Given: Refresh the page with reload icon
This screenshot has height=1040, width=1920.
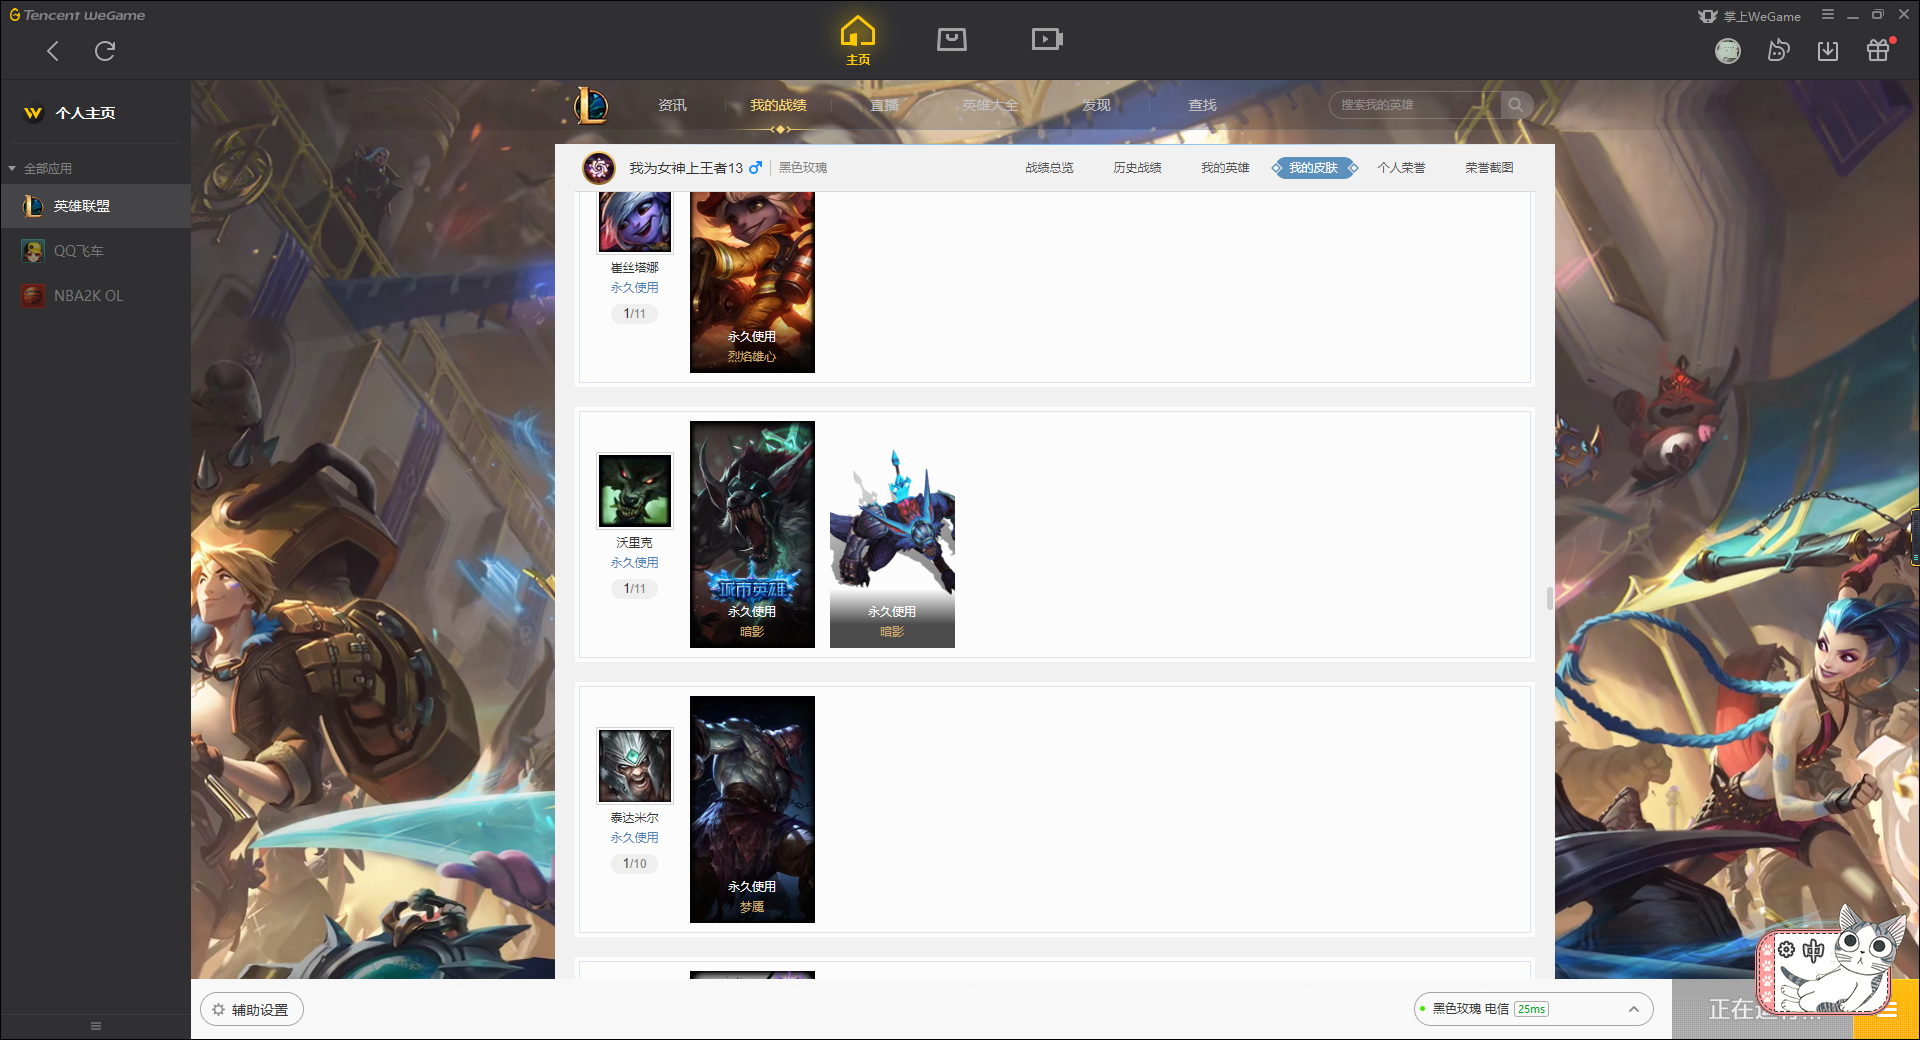Looking at the screenshot, I should pyautogui.click(x=105, y=51).
